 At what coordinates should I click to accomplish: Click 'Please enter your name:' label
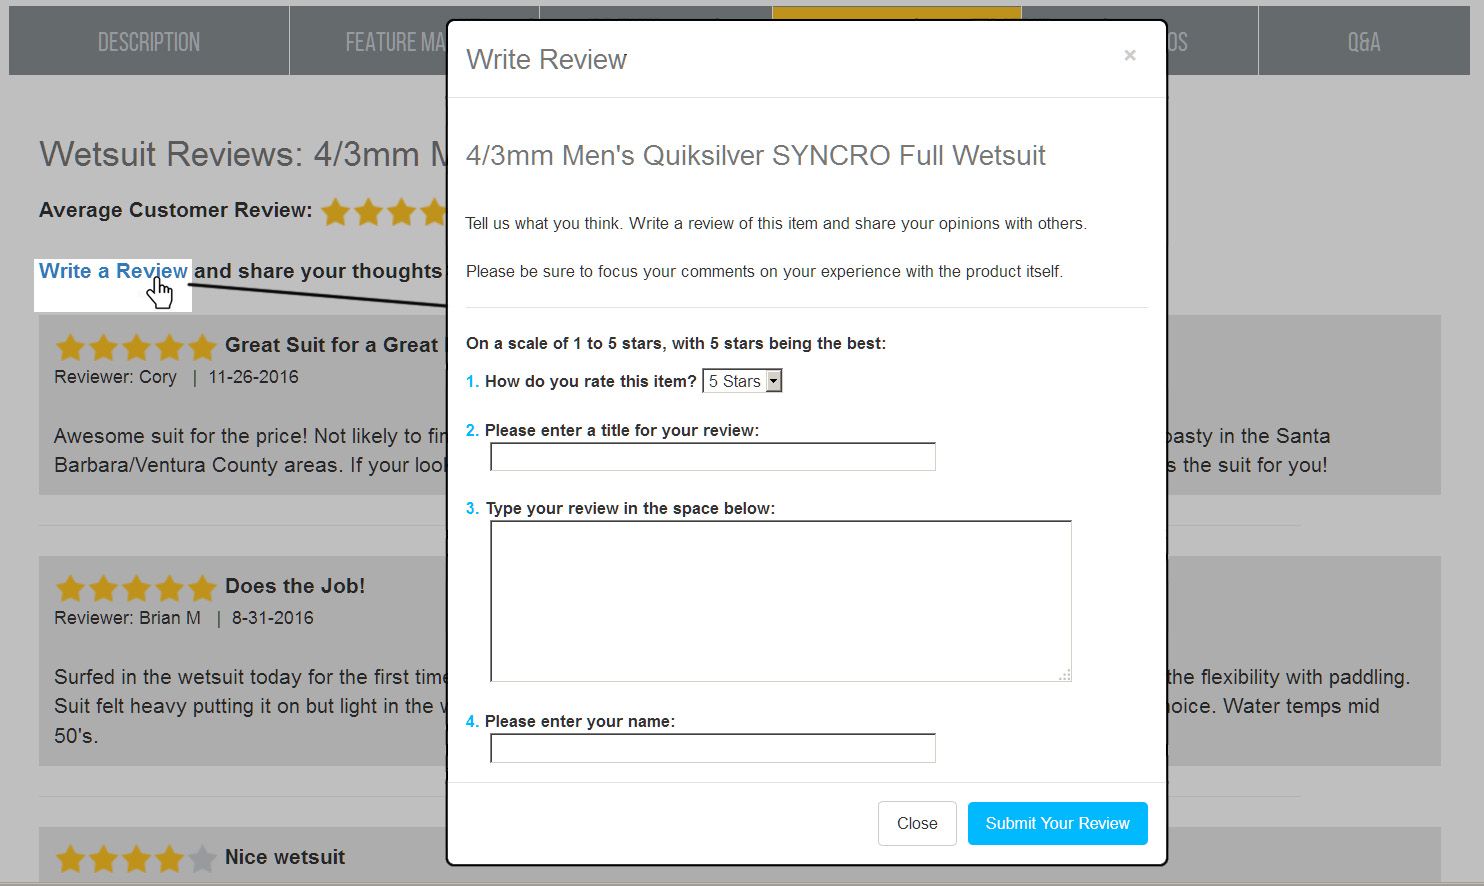tap(580, 721)
